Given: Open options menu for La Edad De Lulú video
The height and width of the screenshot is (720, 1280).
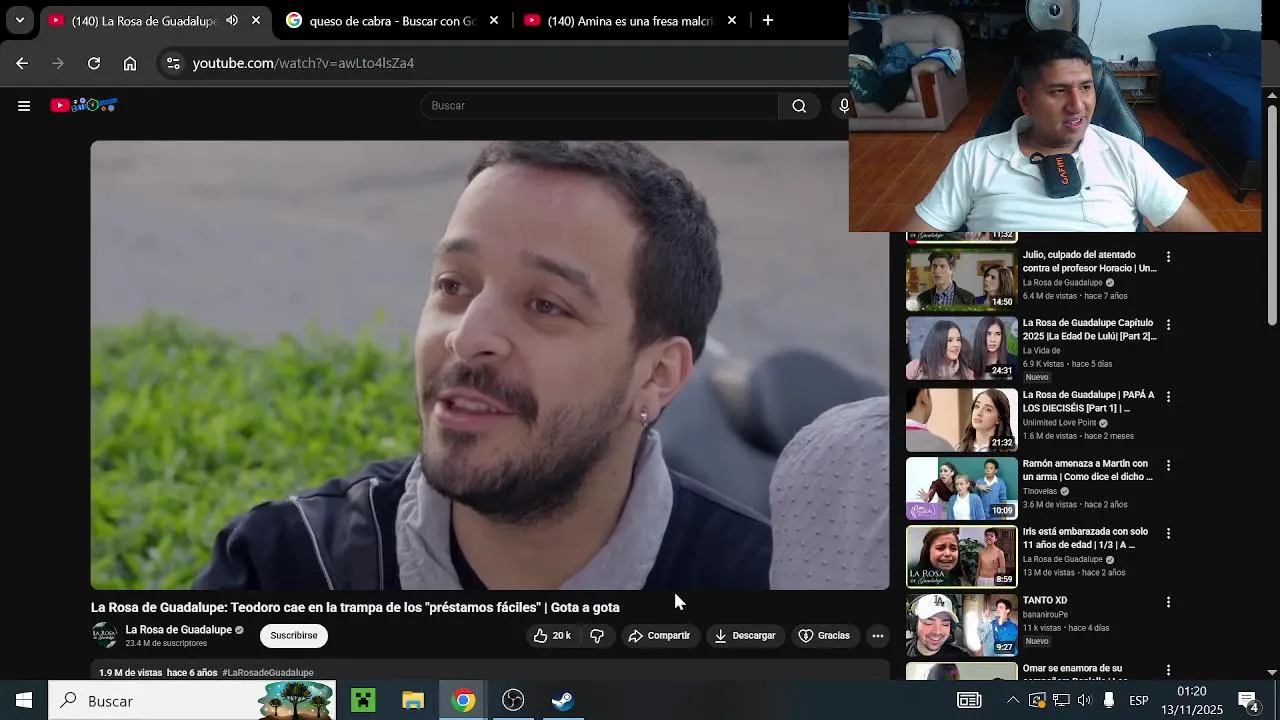Looking at the screenshot, I should 1168,325.
